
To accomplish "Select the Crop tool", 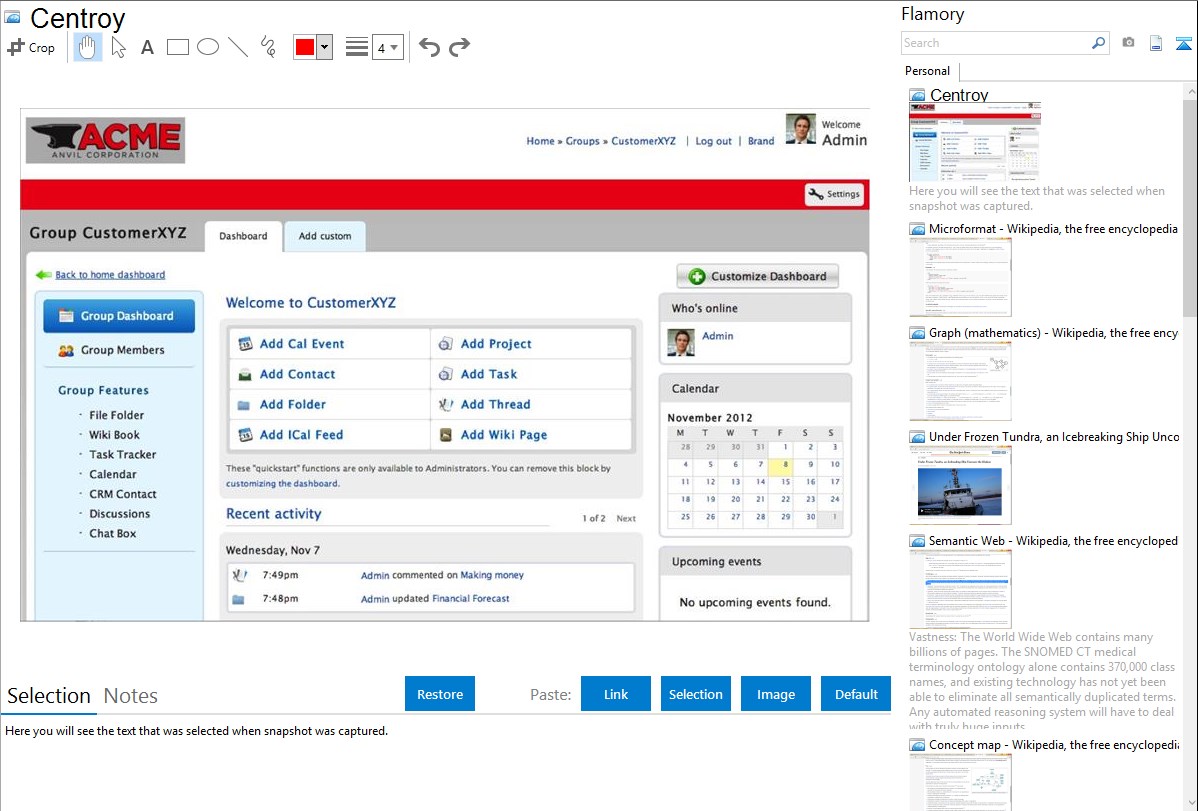I will tap(31, 47).
